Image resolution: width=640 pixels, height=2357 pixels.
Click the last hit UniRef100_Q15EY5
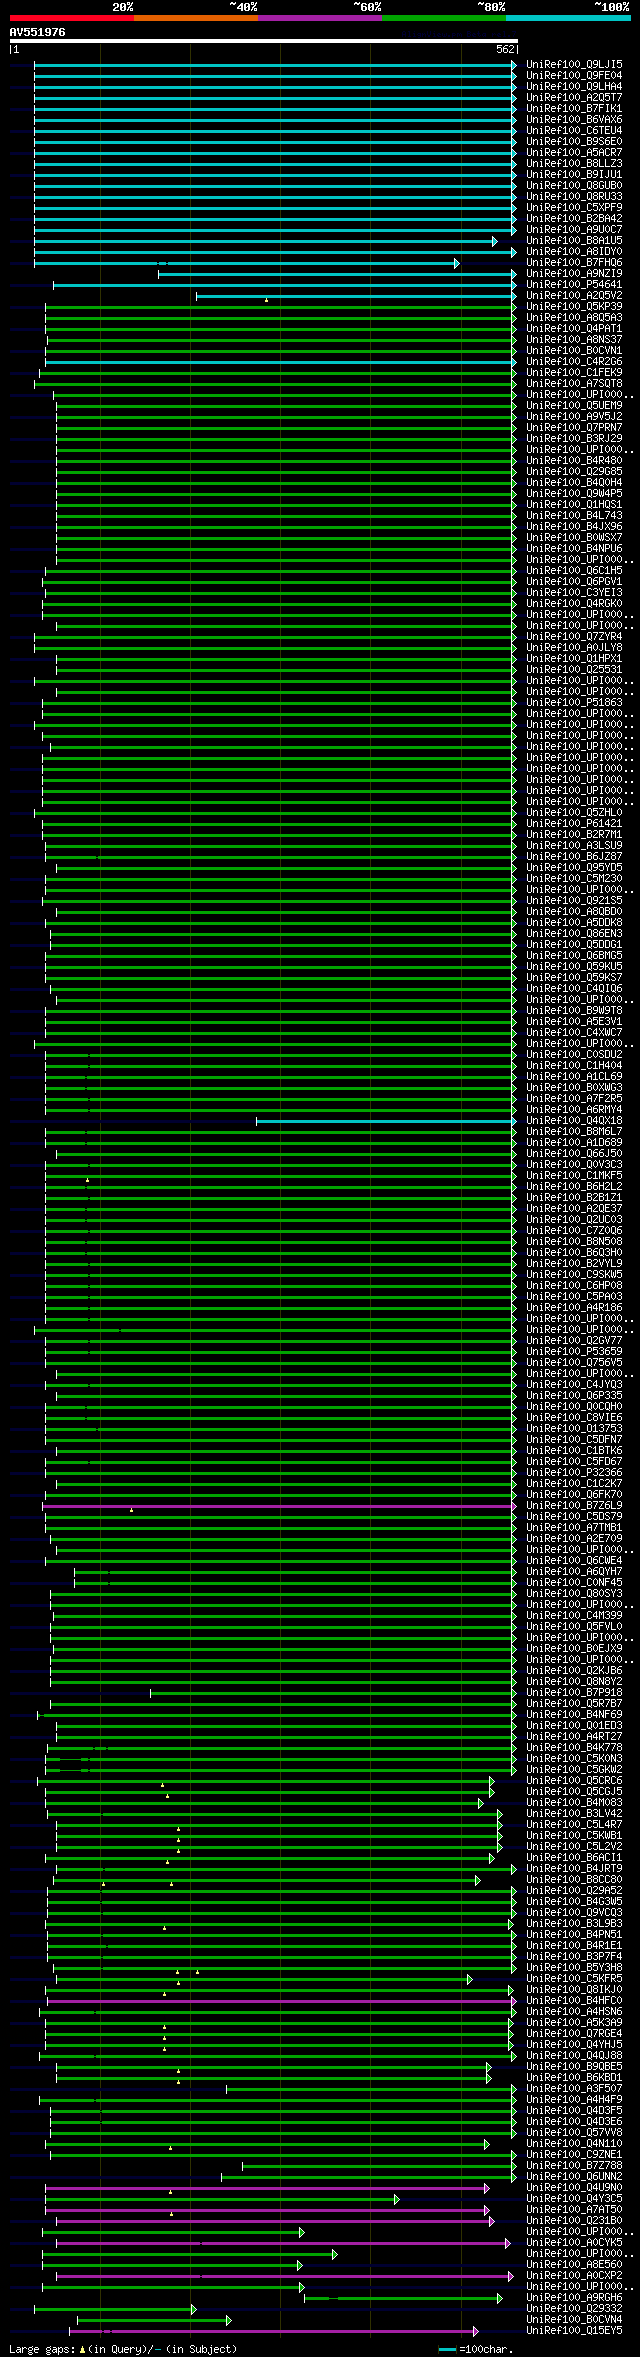tap(574, 2331)
